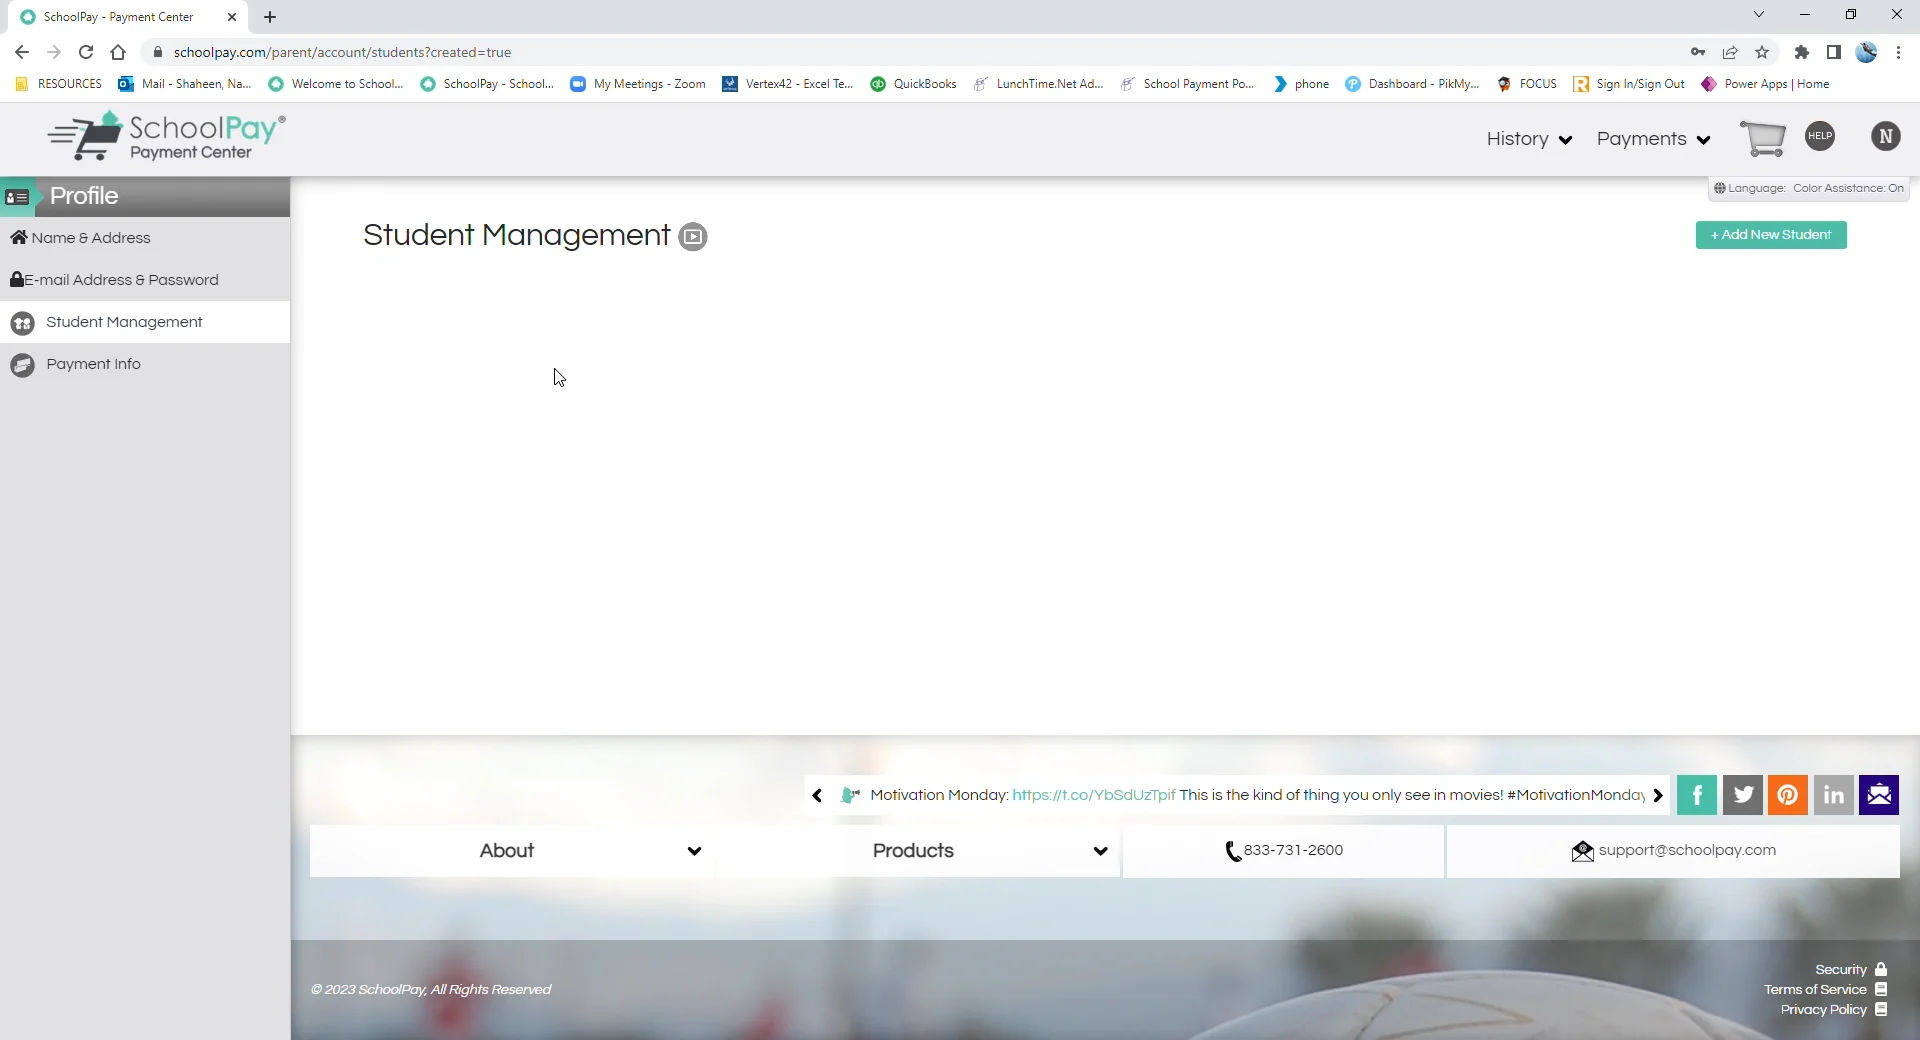Open Payment Info in sidebar
This screenshot has height=1040, width=1920.
(145, 364)
